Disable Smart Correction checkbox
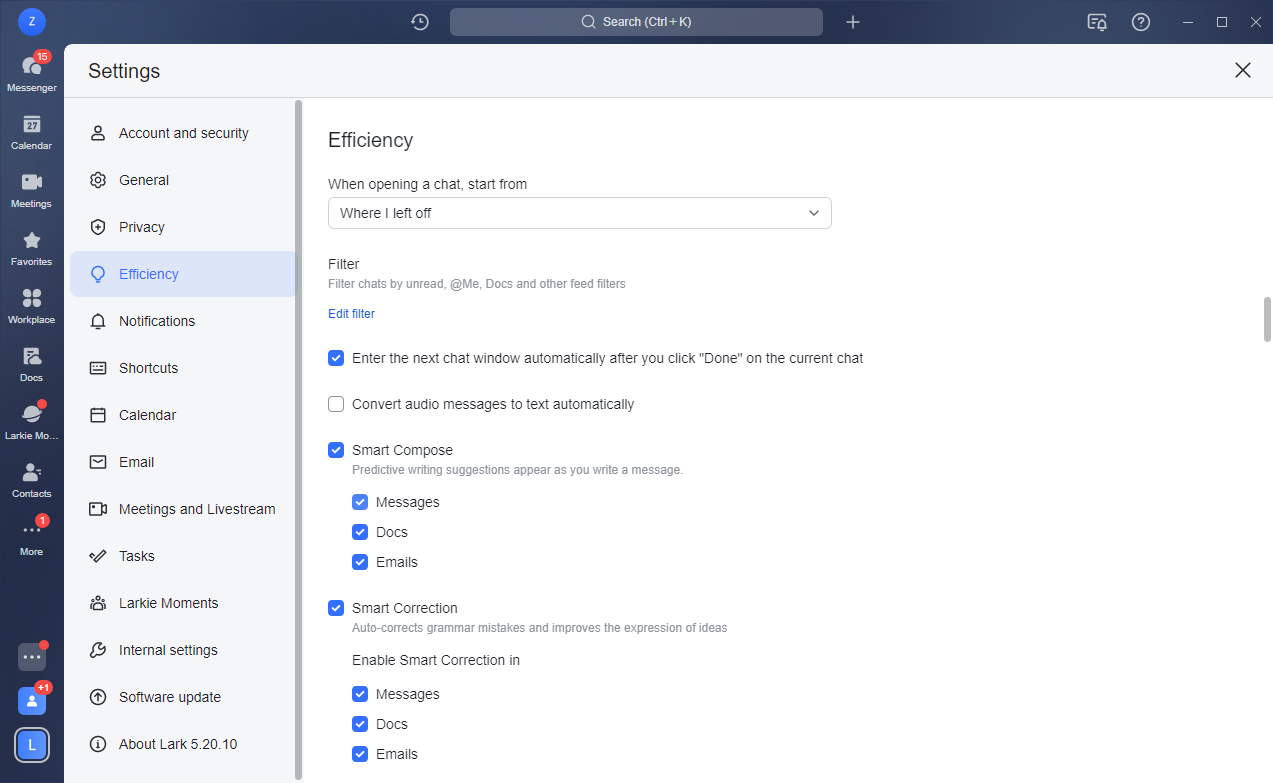The height and width of the screenshot is (783, 1273). coord(336,608)
